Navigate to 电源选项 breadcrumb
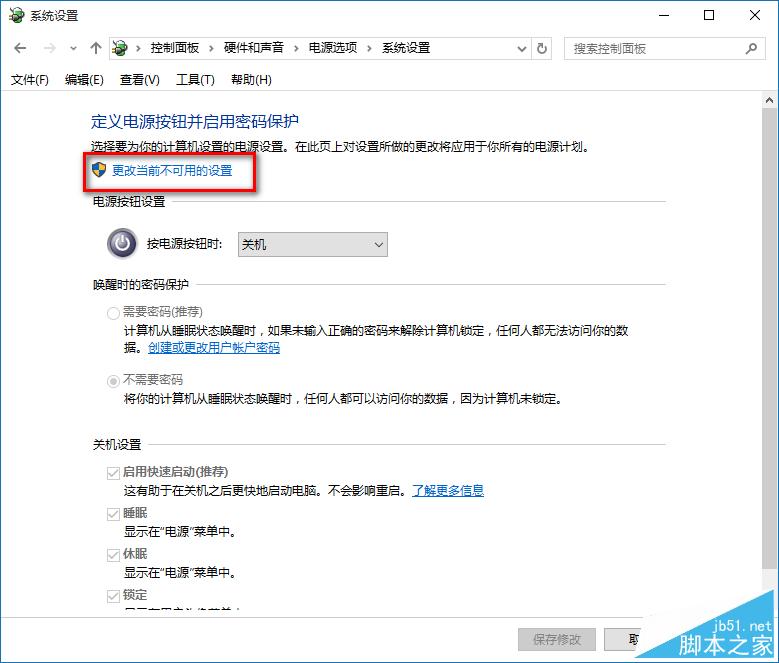The width and height of the screenshot is (779, 663). tap(333, 48)
